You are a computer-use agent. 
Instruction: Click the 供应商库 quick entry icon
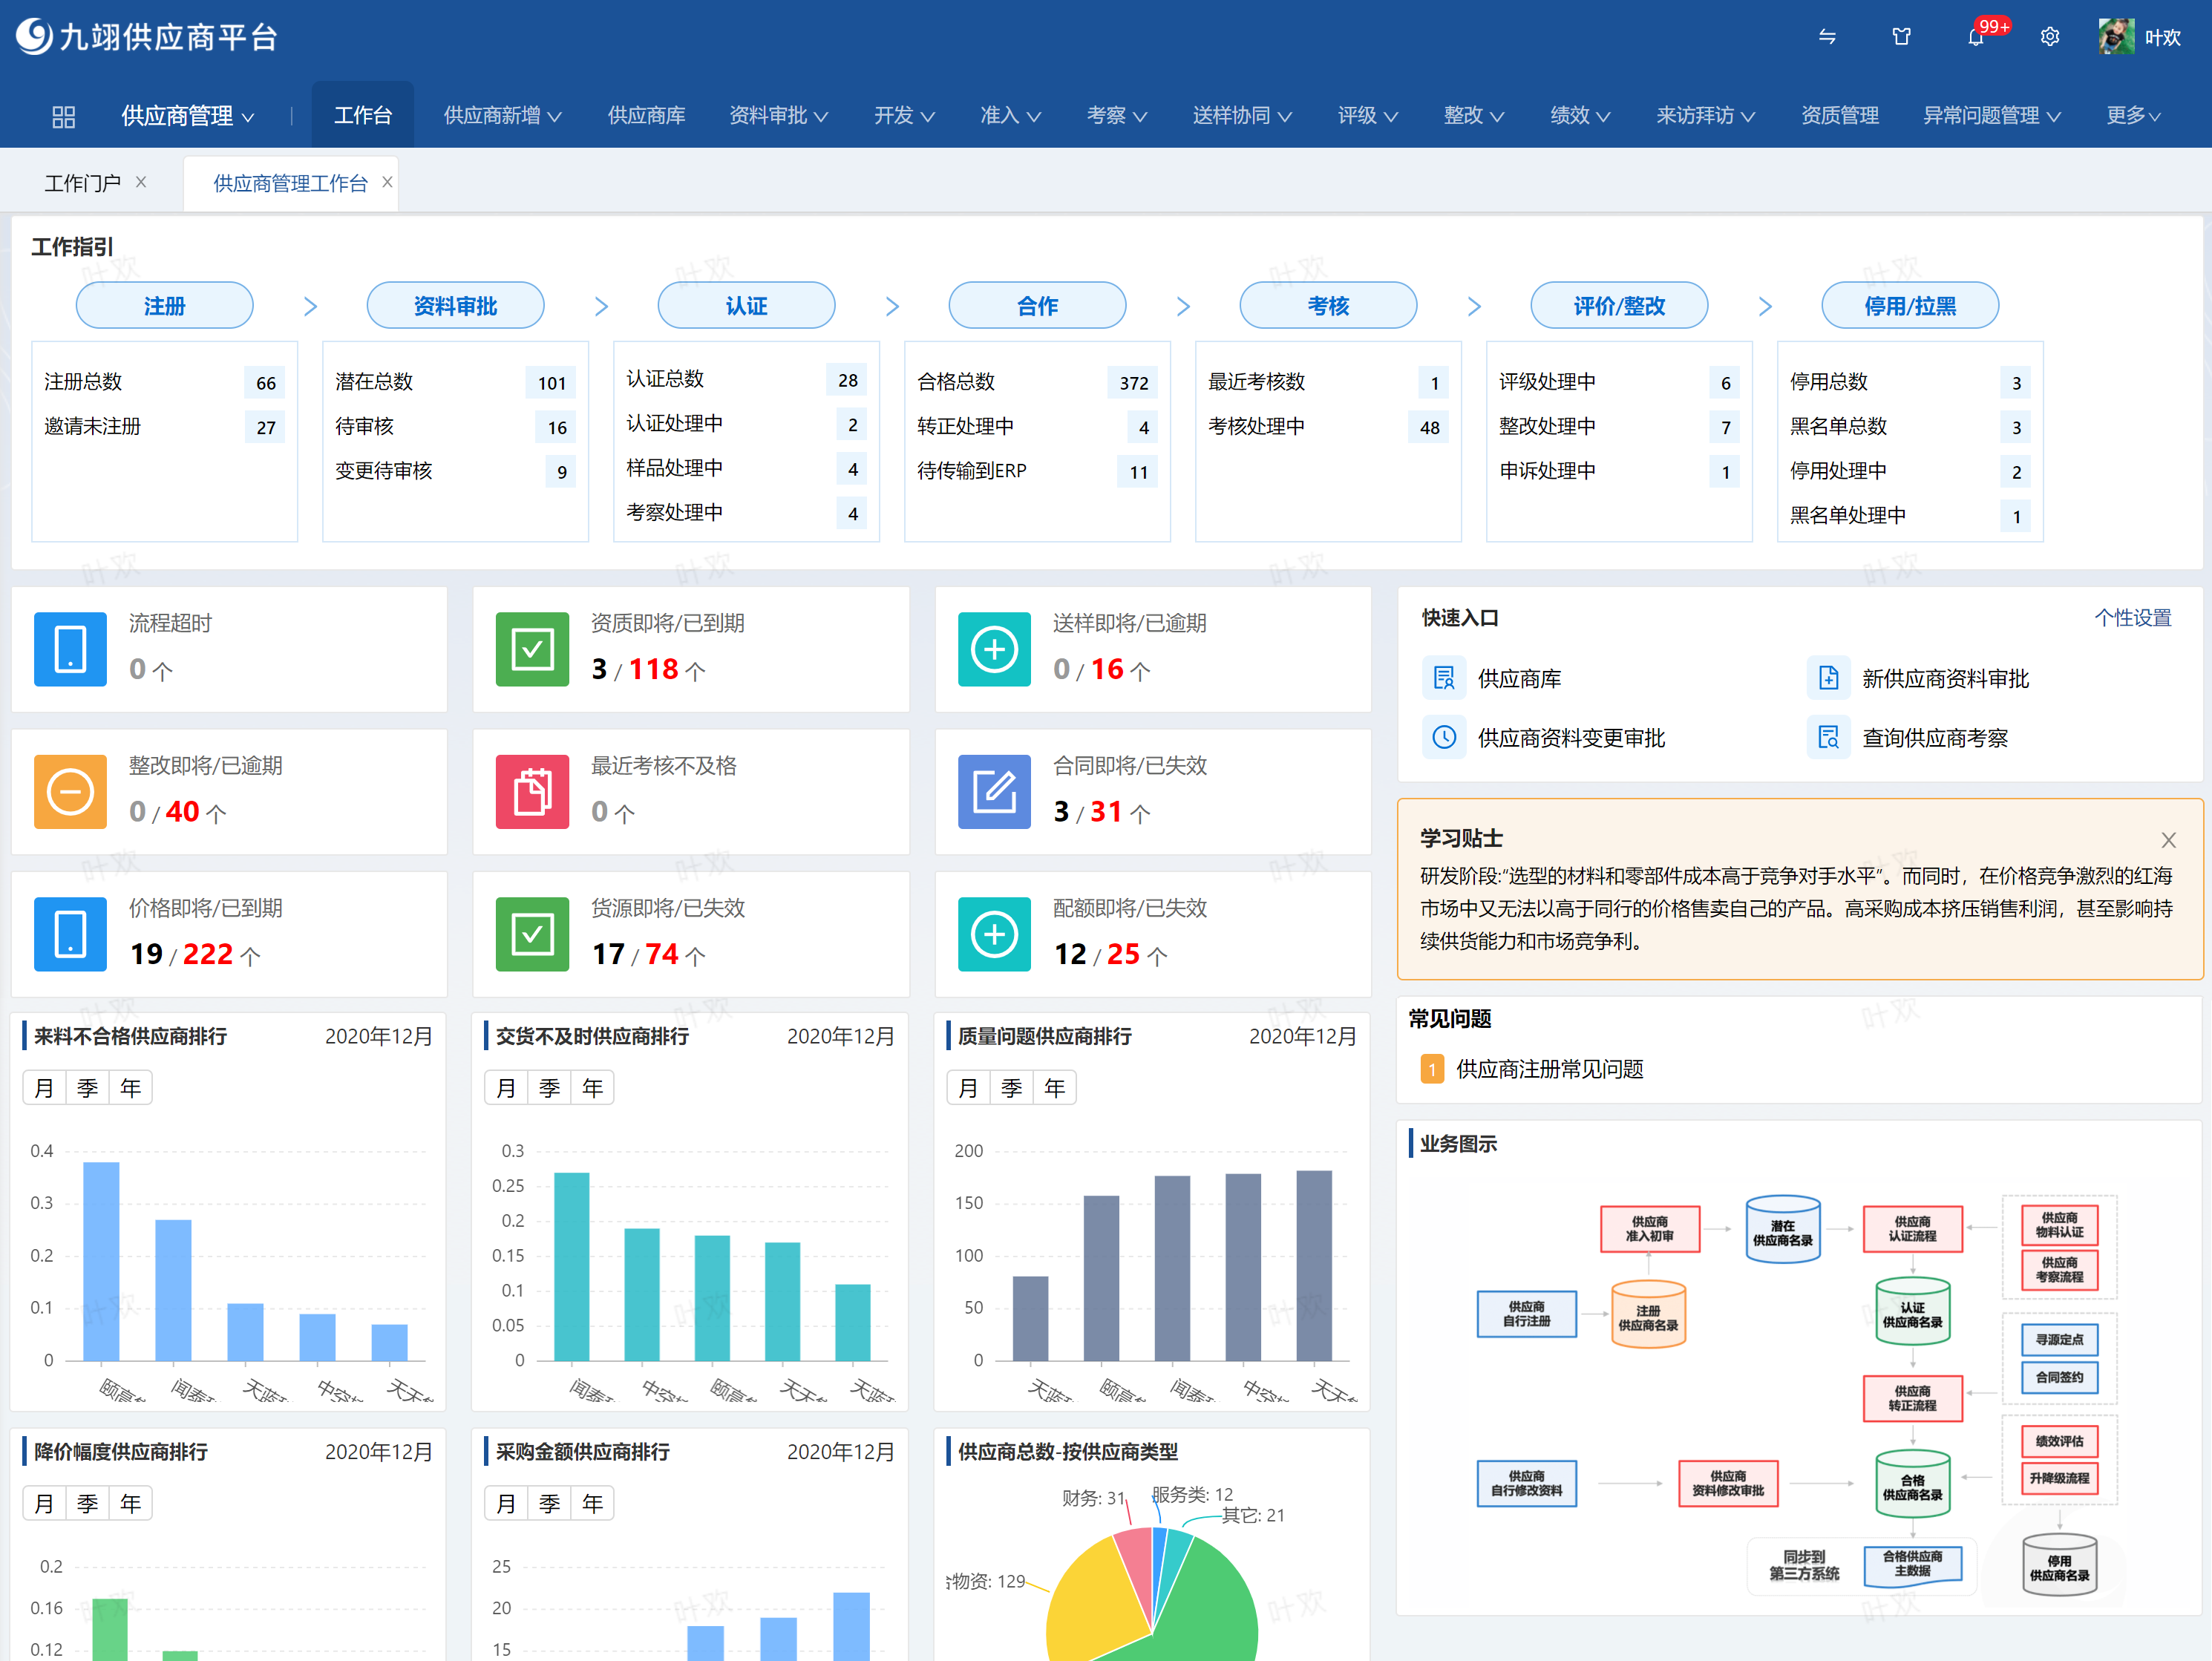coord(1444,678)
